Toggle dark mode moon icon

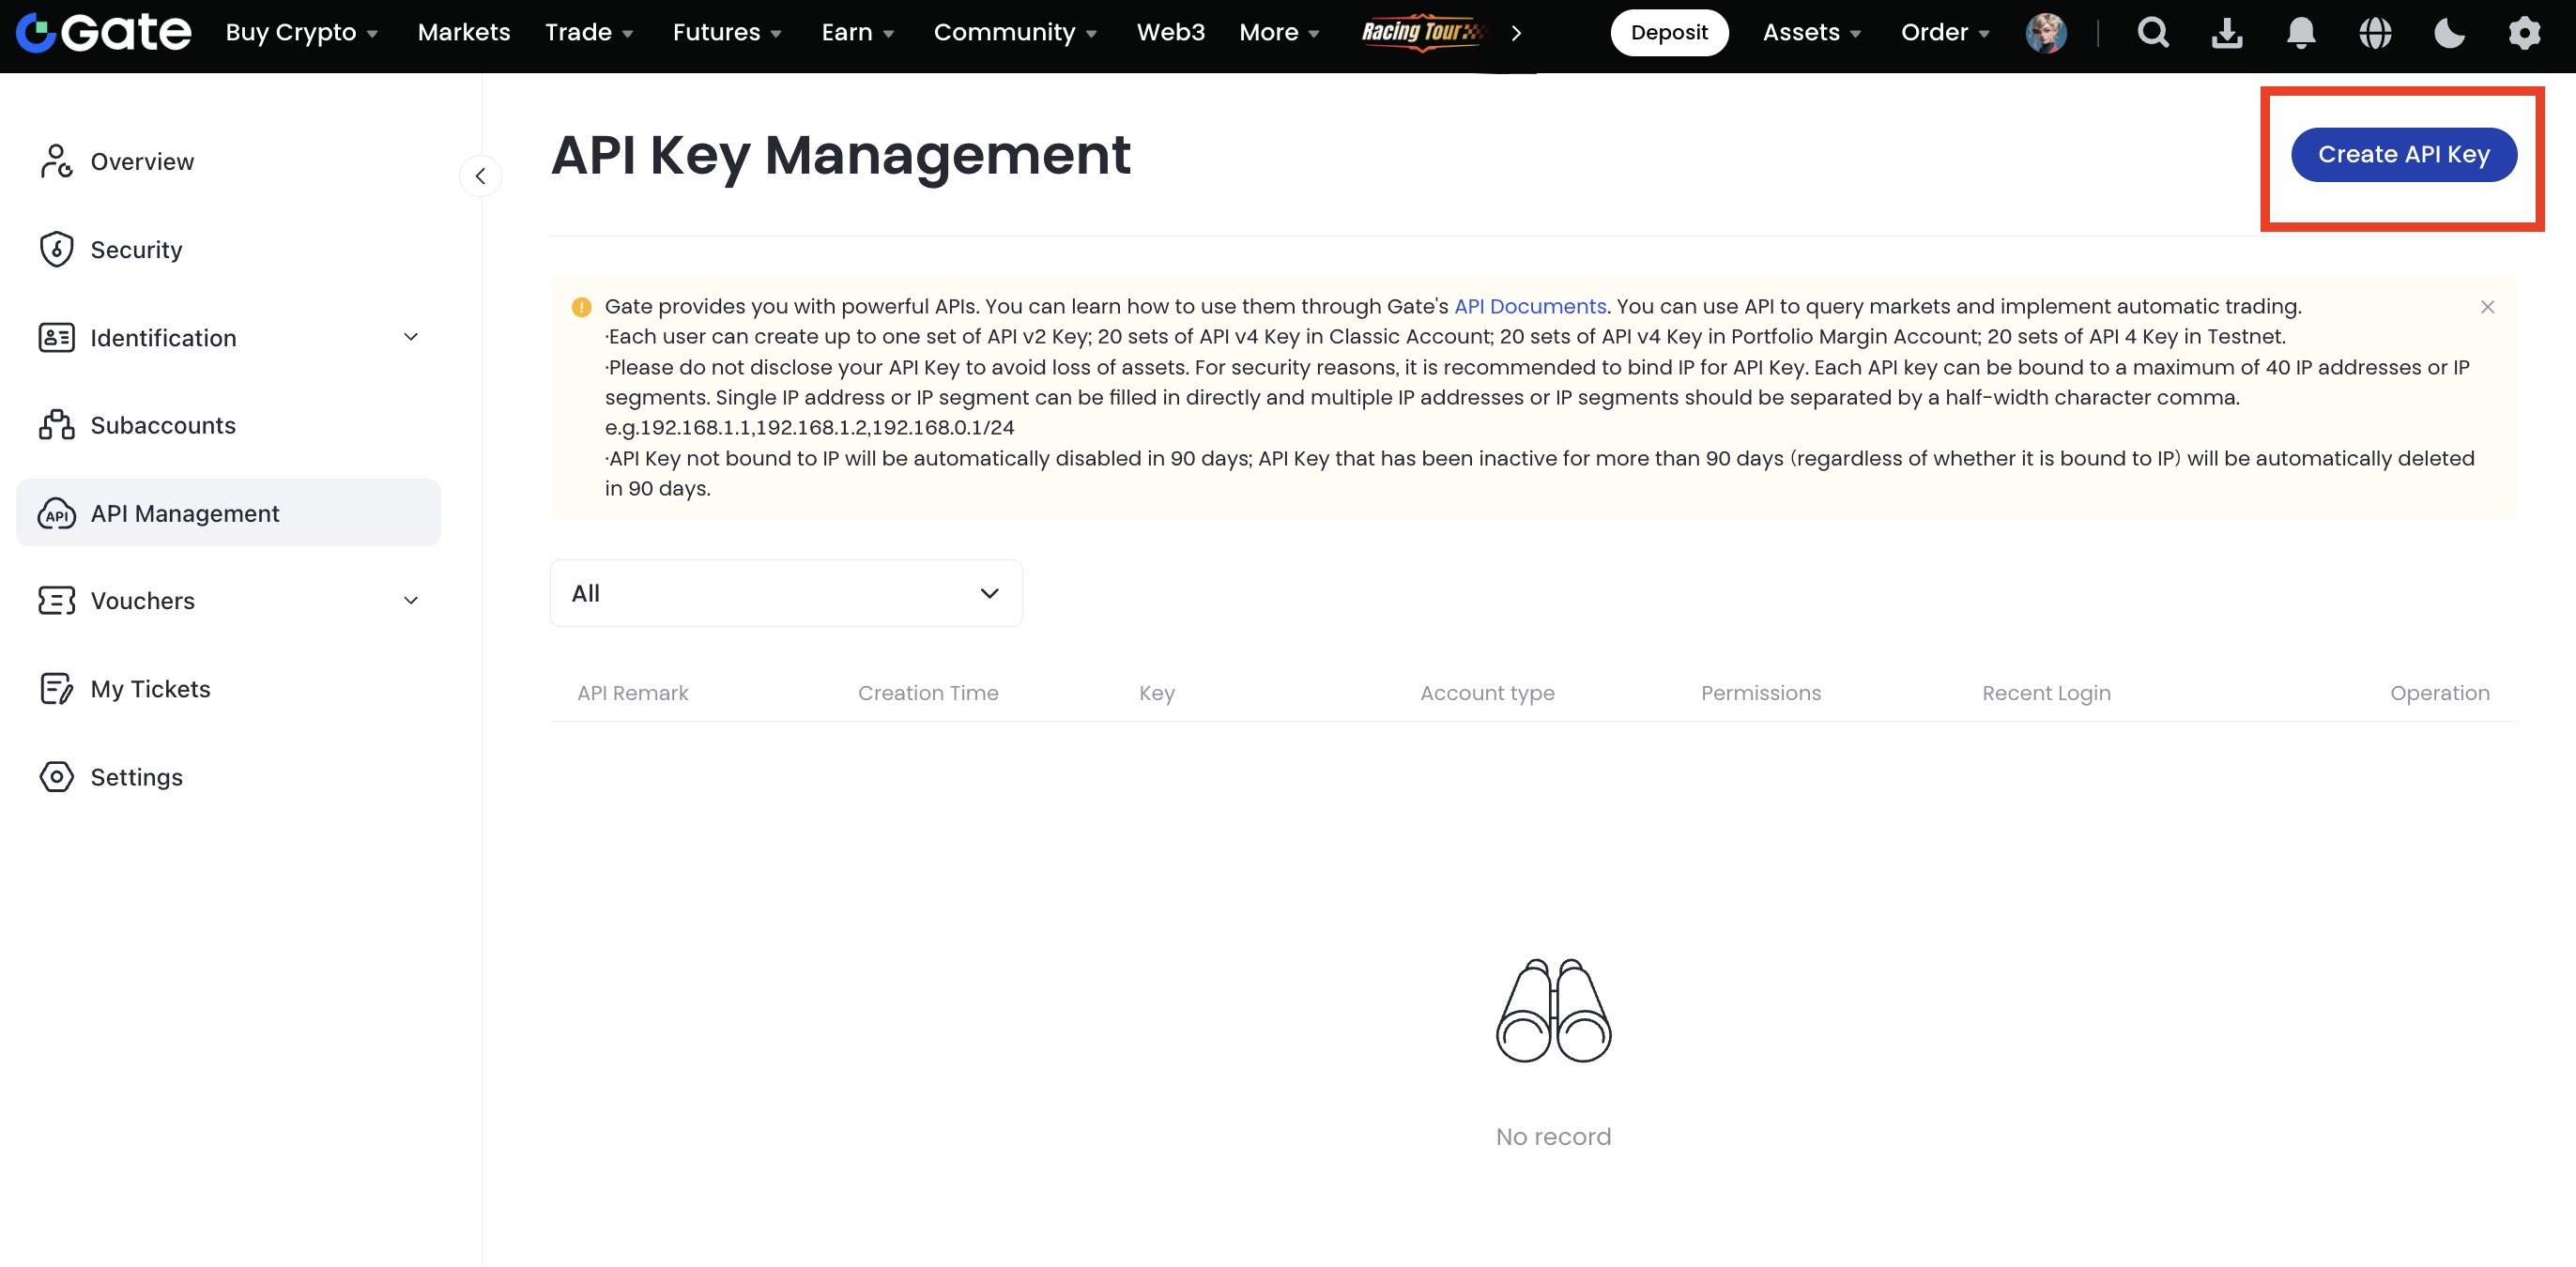[x=2449, y=33]
